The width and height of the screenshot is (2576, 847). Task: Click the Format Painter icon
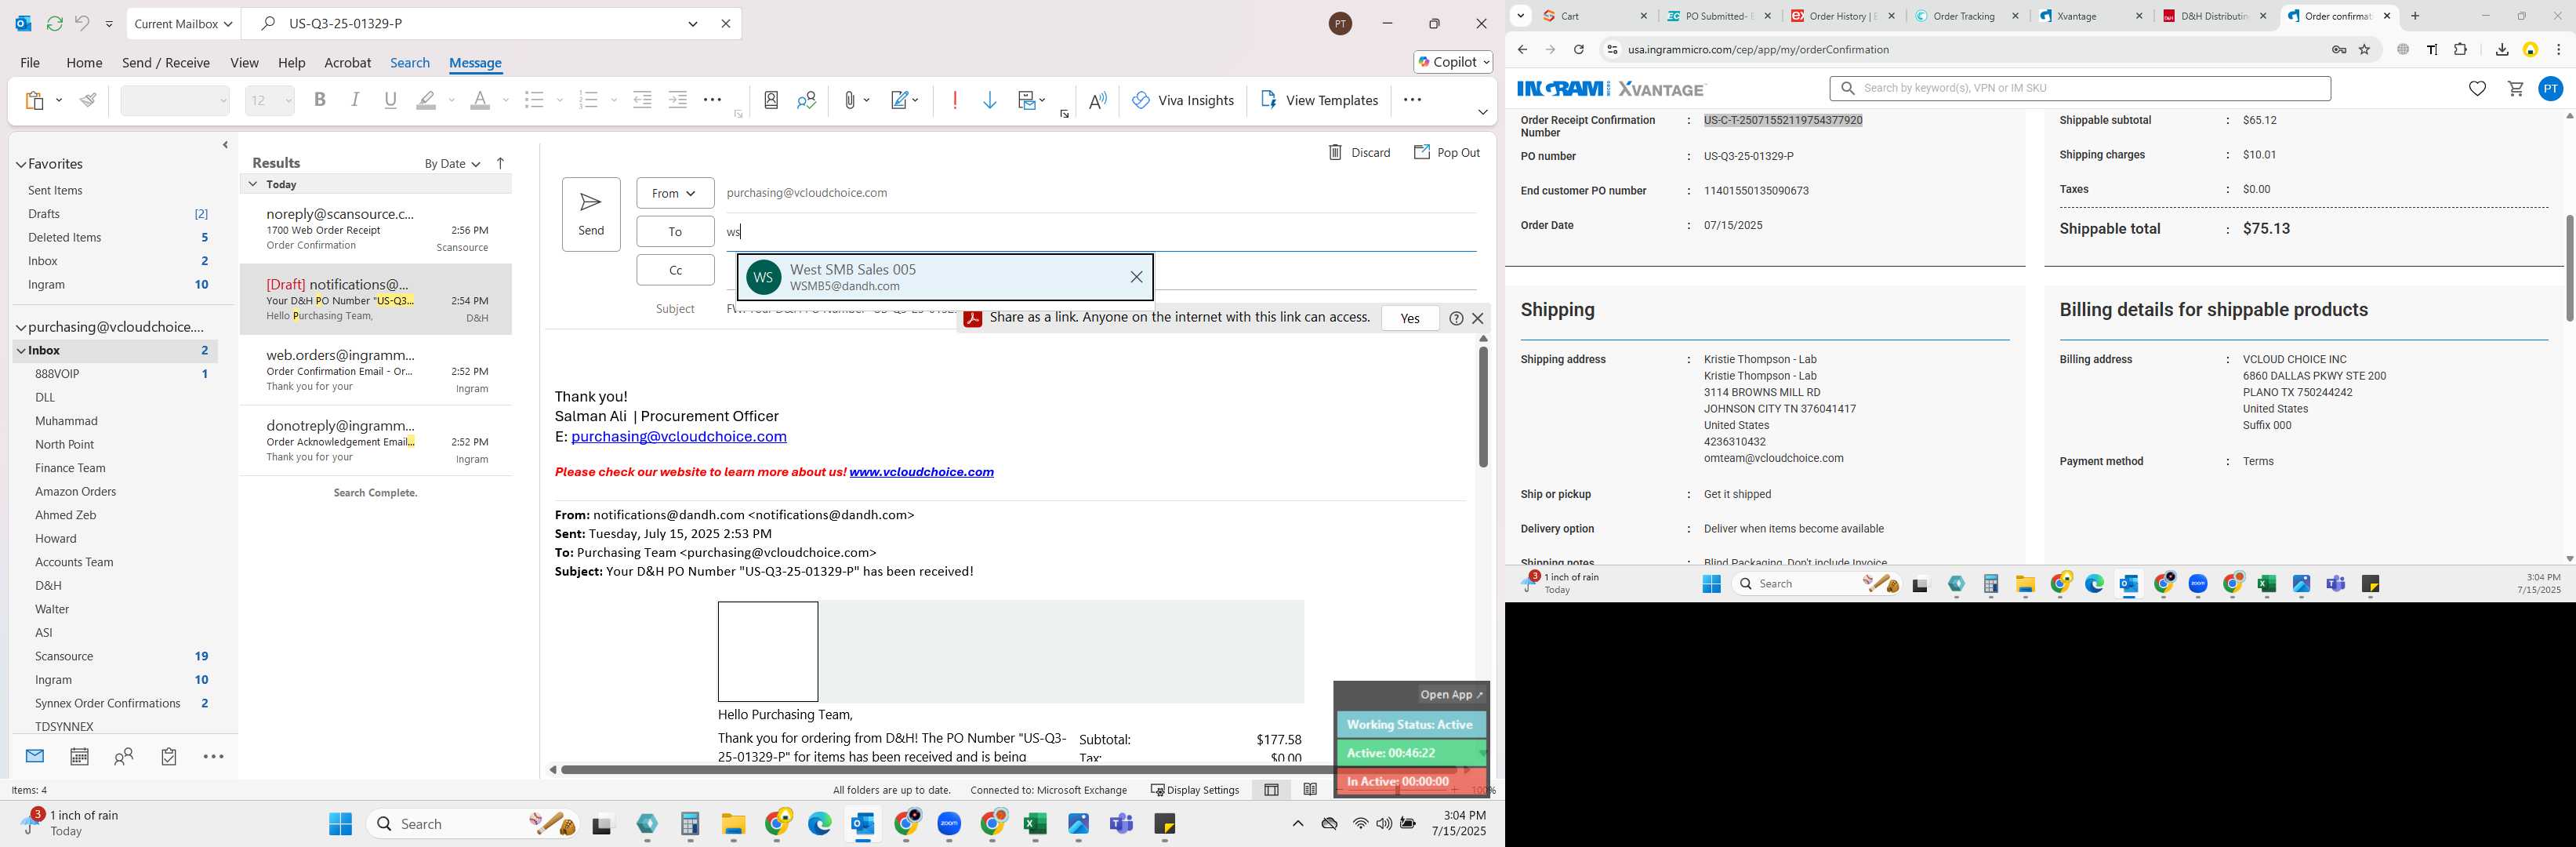tap(89, 100)
